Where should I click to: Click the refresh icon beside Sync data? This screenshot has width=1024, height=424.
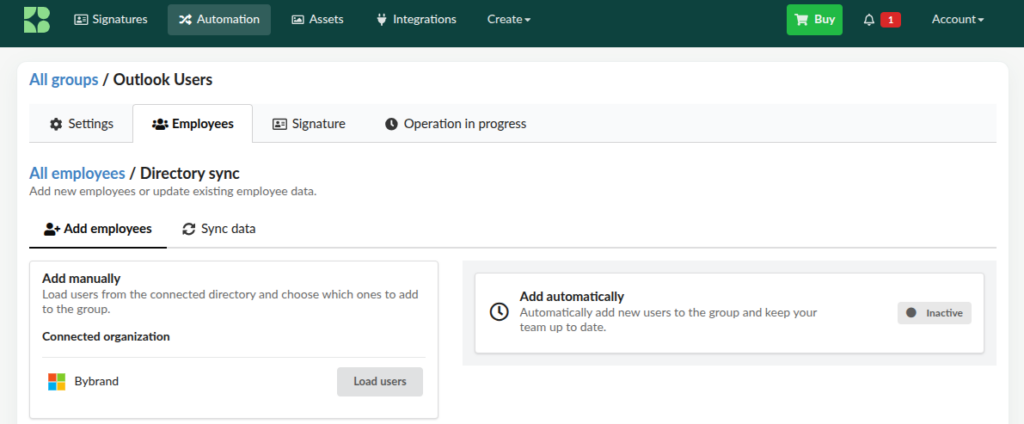pyautogui.click(x=189, y=229)
